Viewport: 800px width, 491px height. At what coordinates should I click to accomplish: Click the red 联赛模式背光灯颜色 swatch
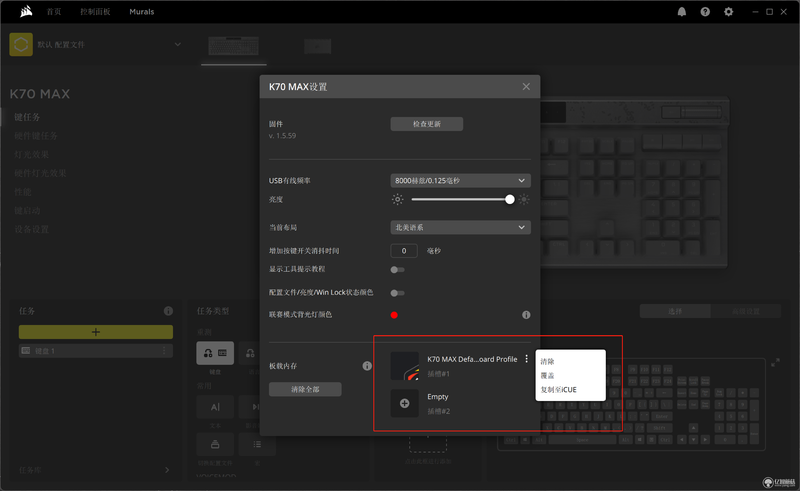(x=394, y=315)
